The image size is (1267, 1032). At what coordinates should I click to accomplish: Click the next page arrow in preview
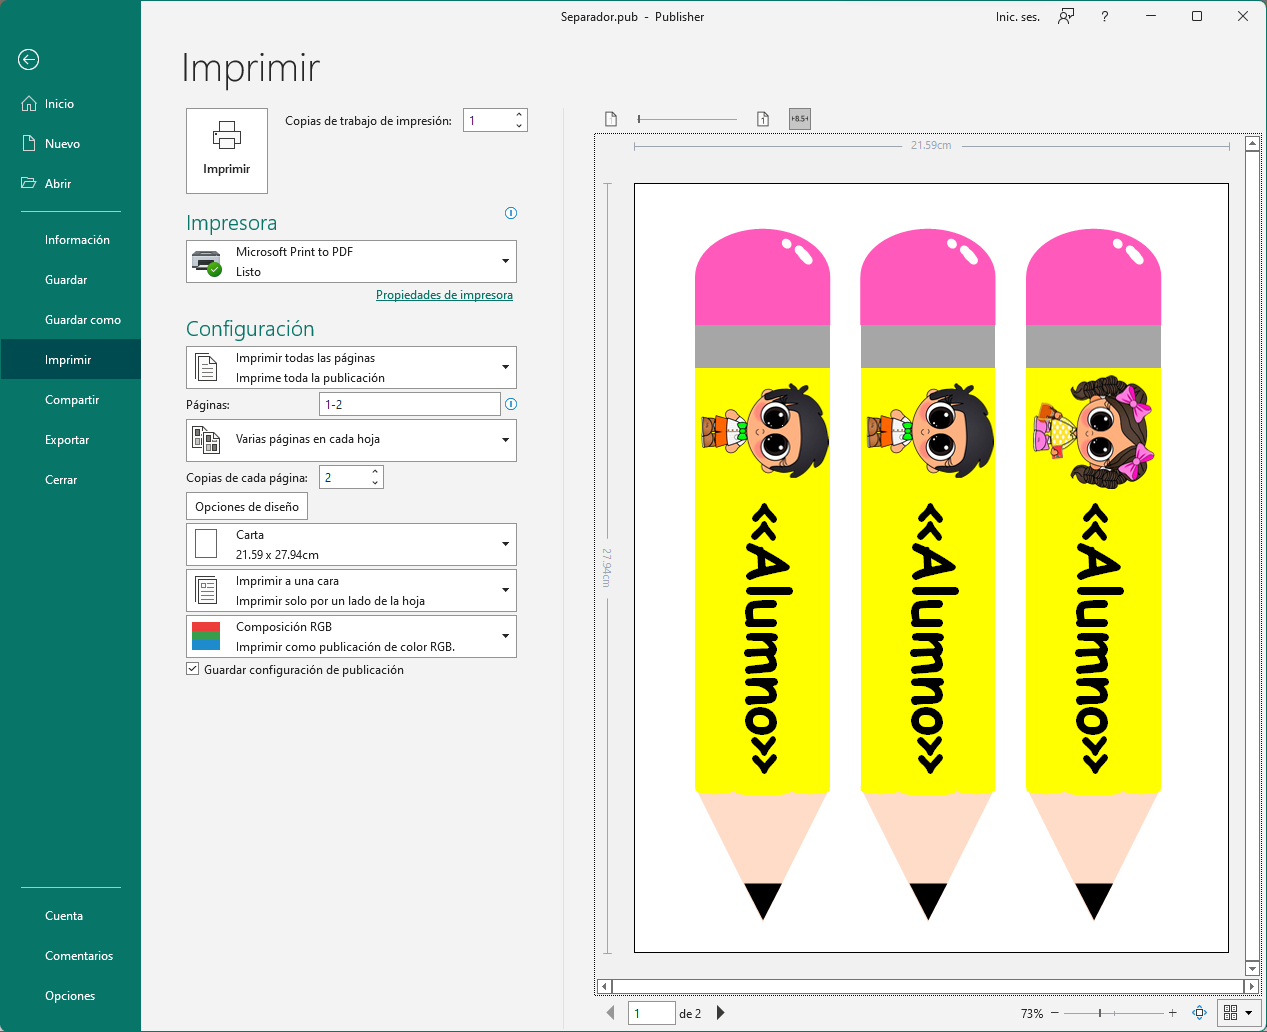[720, 1013]
